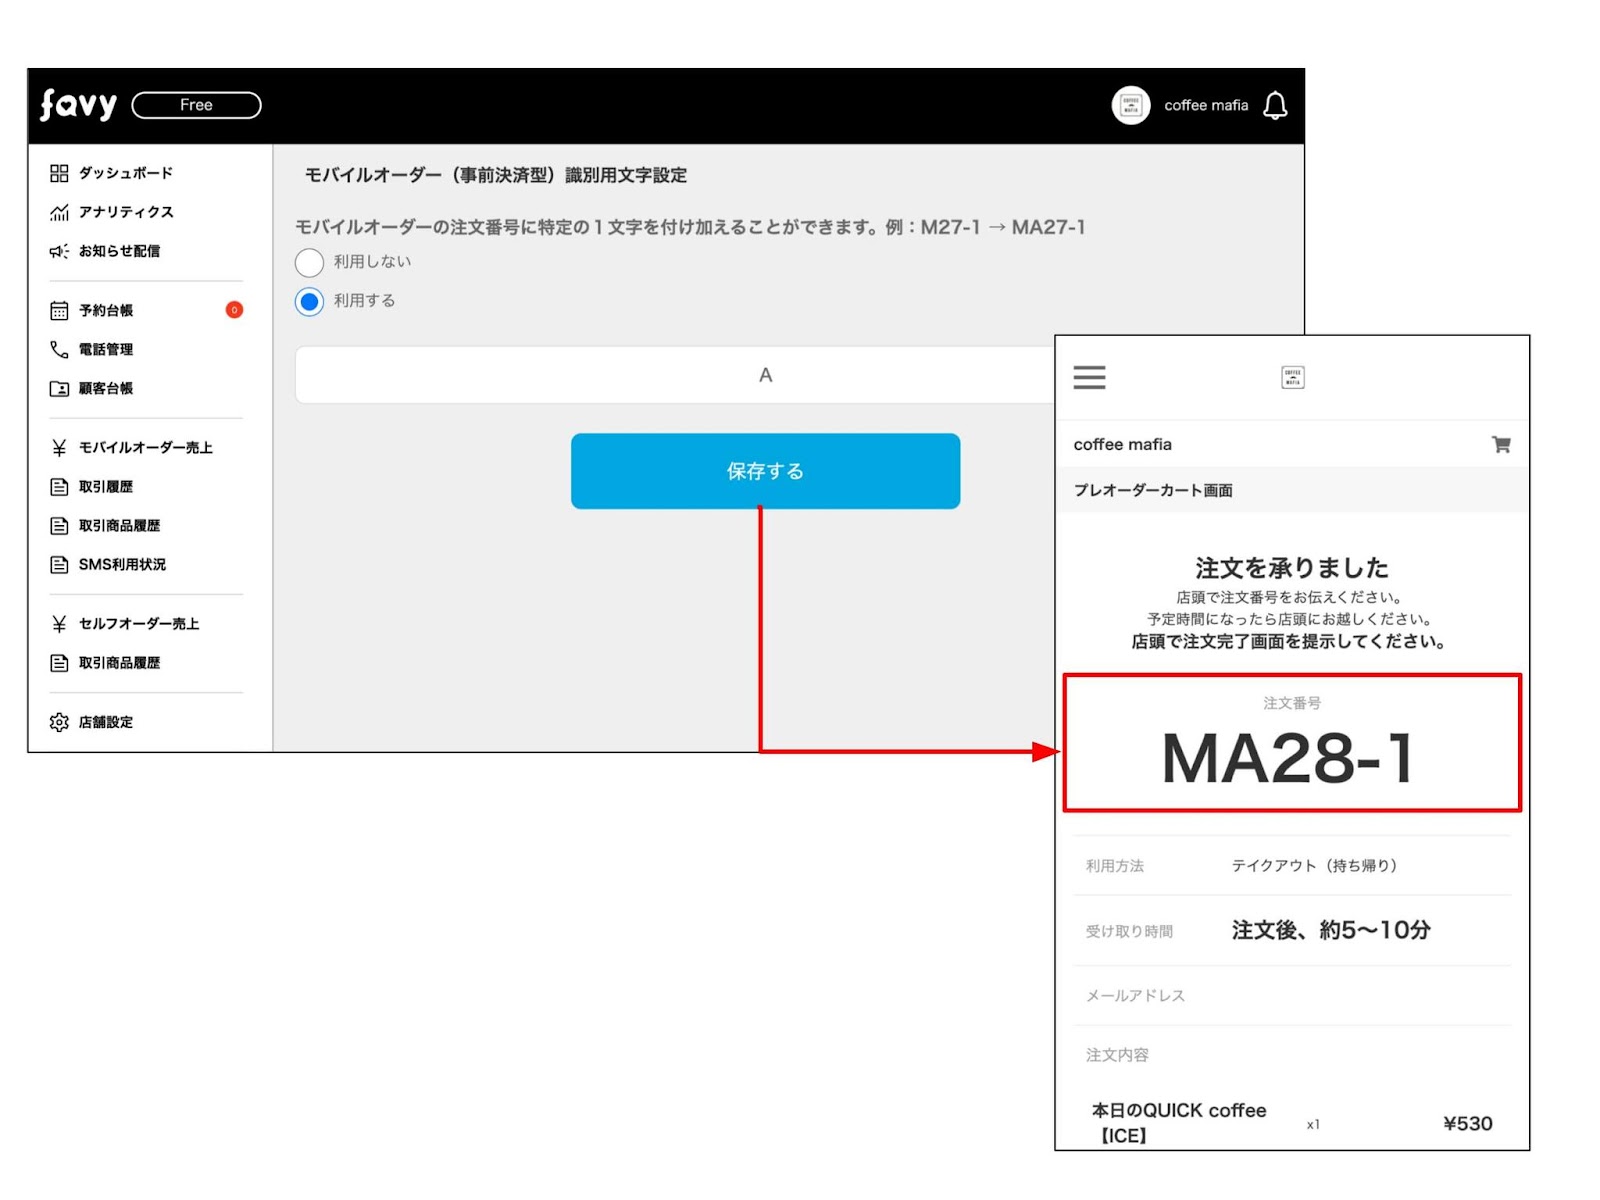Click the 注文後、約5〜10分 pickup time

click(x=1331, y=930)
